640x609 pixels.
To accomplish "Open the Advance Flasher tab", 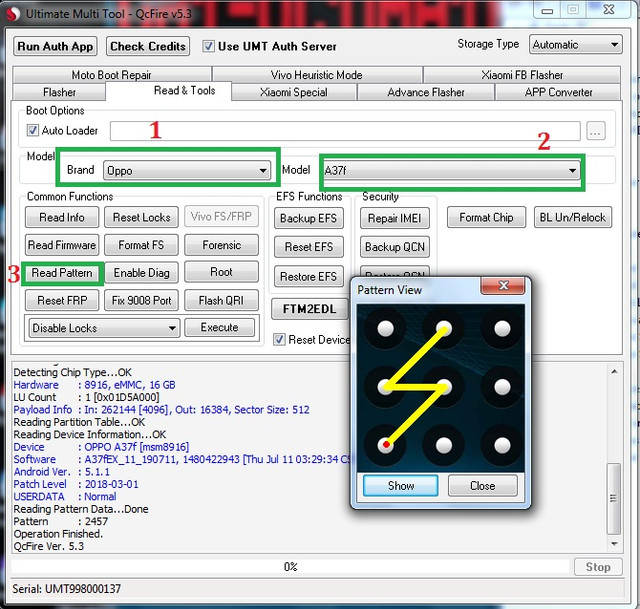I will tap(426, 92).
